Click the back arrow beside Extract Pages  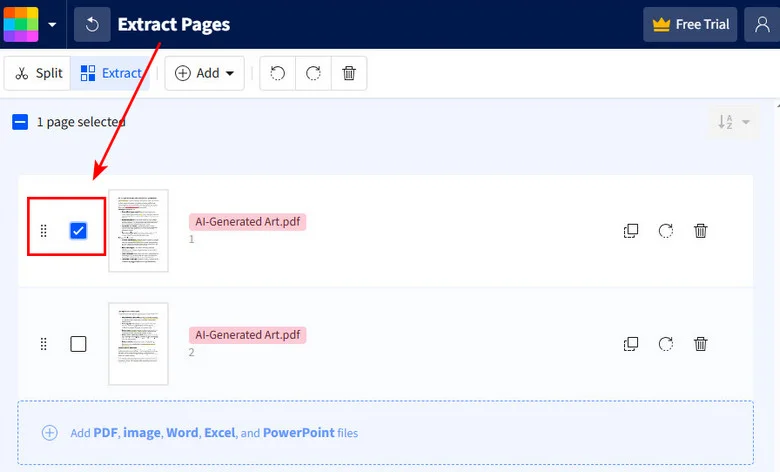92,24
